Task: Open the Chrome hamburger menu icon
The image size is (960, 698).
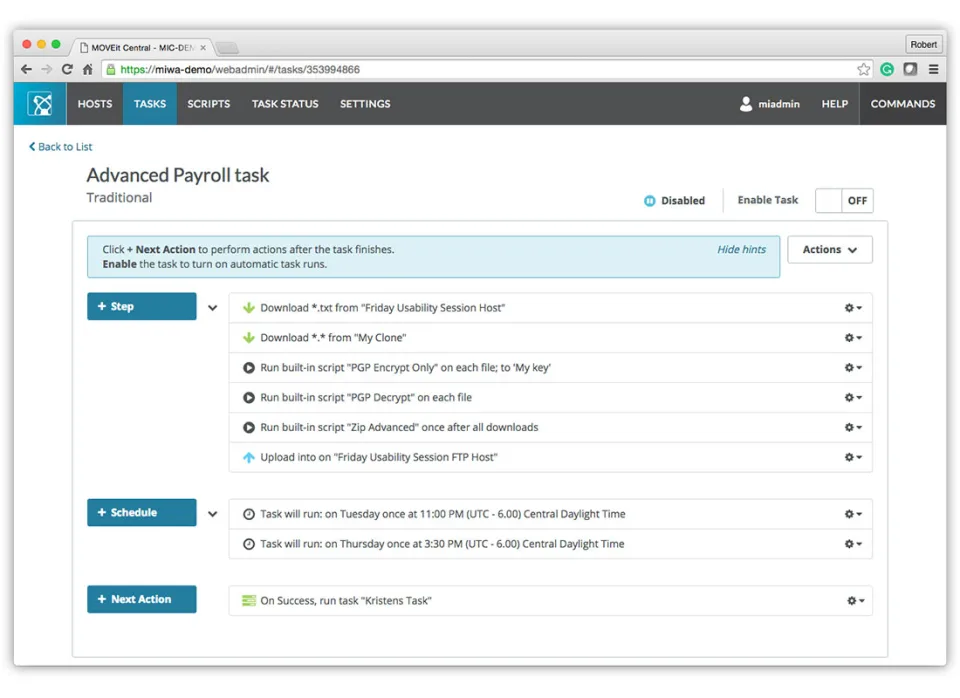Action: (933, 69)
